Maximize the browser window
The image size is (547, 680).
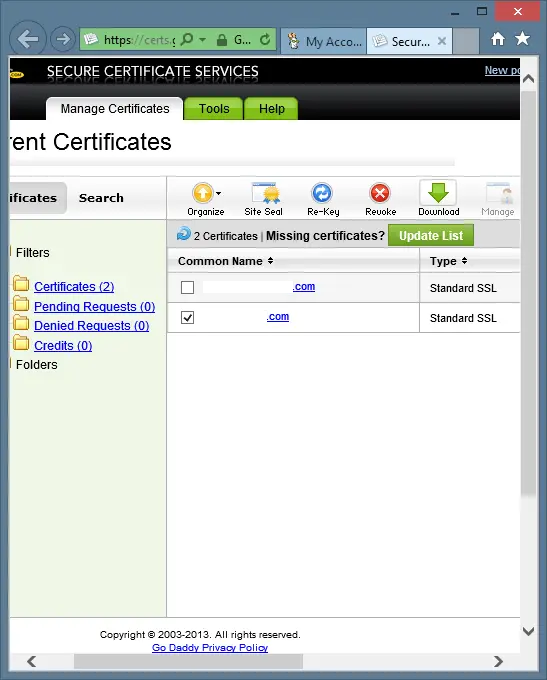pyautogui.click(x=482, y=11)
